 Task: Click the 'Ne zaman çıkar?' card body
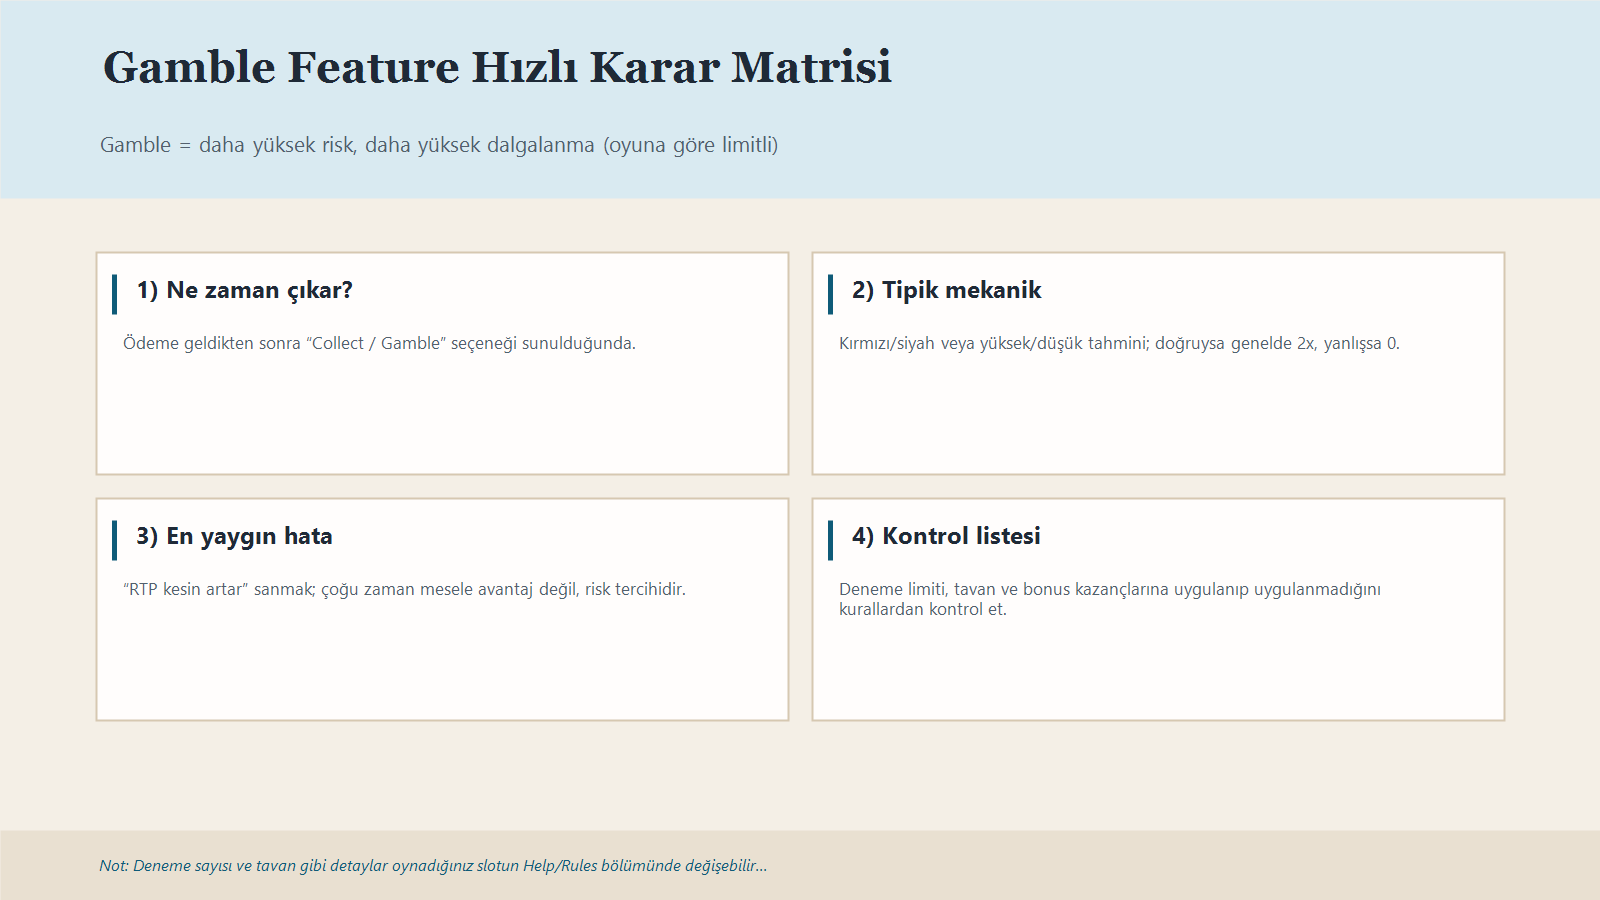coord(442,420)
